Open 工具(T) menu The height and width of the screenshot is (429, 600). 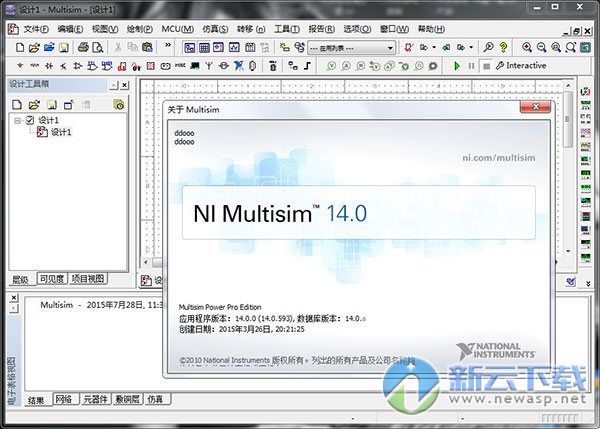[x=287, y=29]
